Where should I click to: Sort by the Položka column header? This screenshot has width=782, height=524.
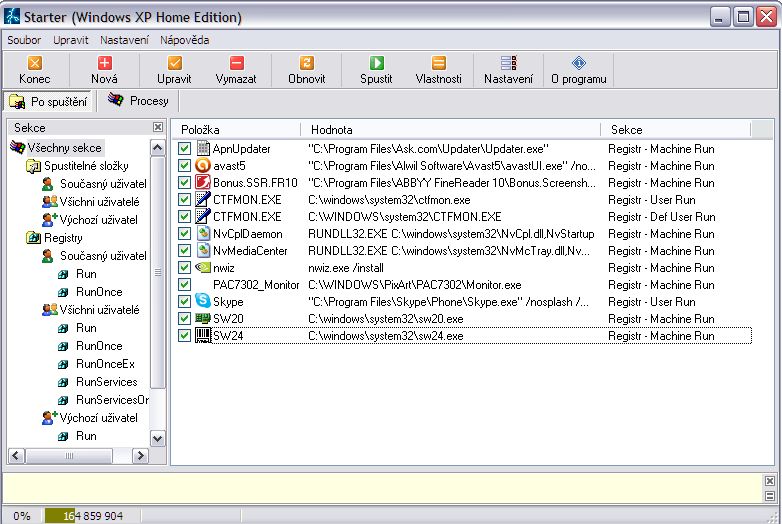tap(236, 130)
